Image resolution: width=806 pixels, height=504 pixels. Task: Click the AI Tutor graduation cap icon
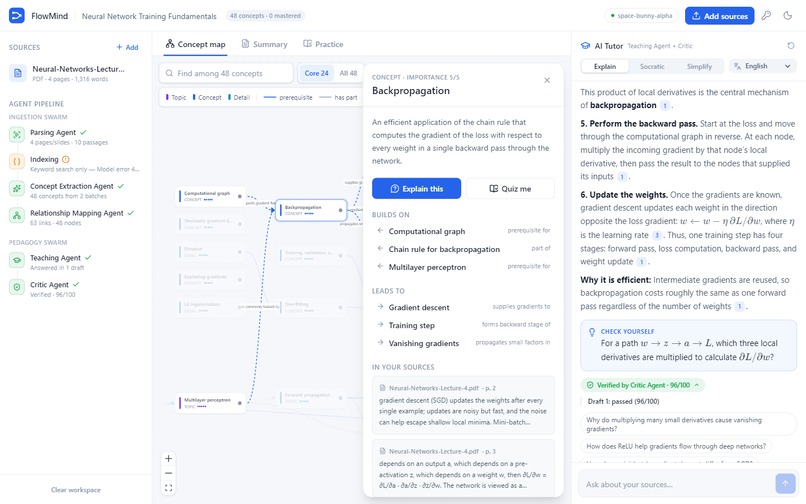point(585,46)
